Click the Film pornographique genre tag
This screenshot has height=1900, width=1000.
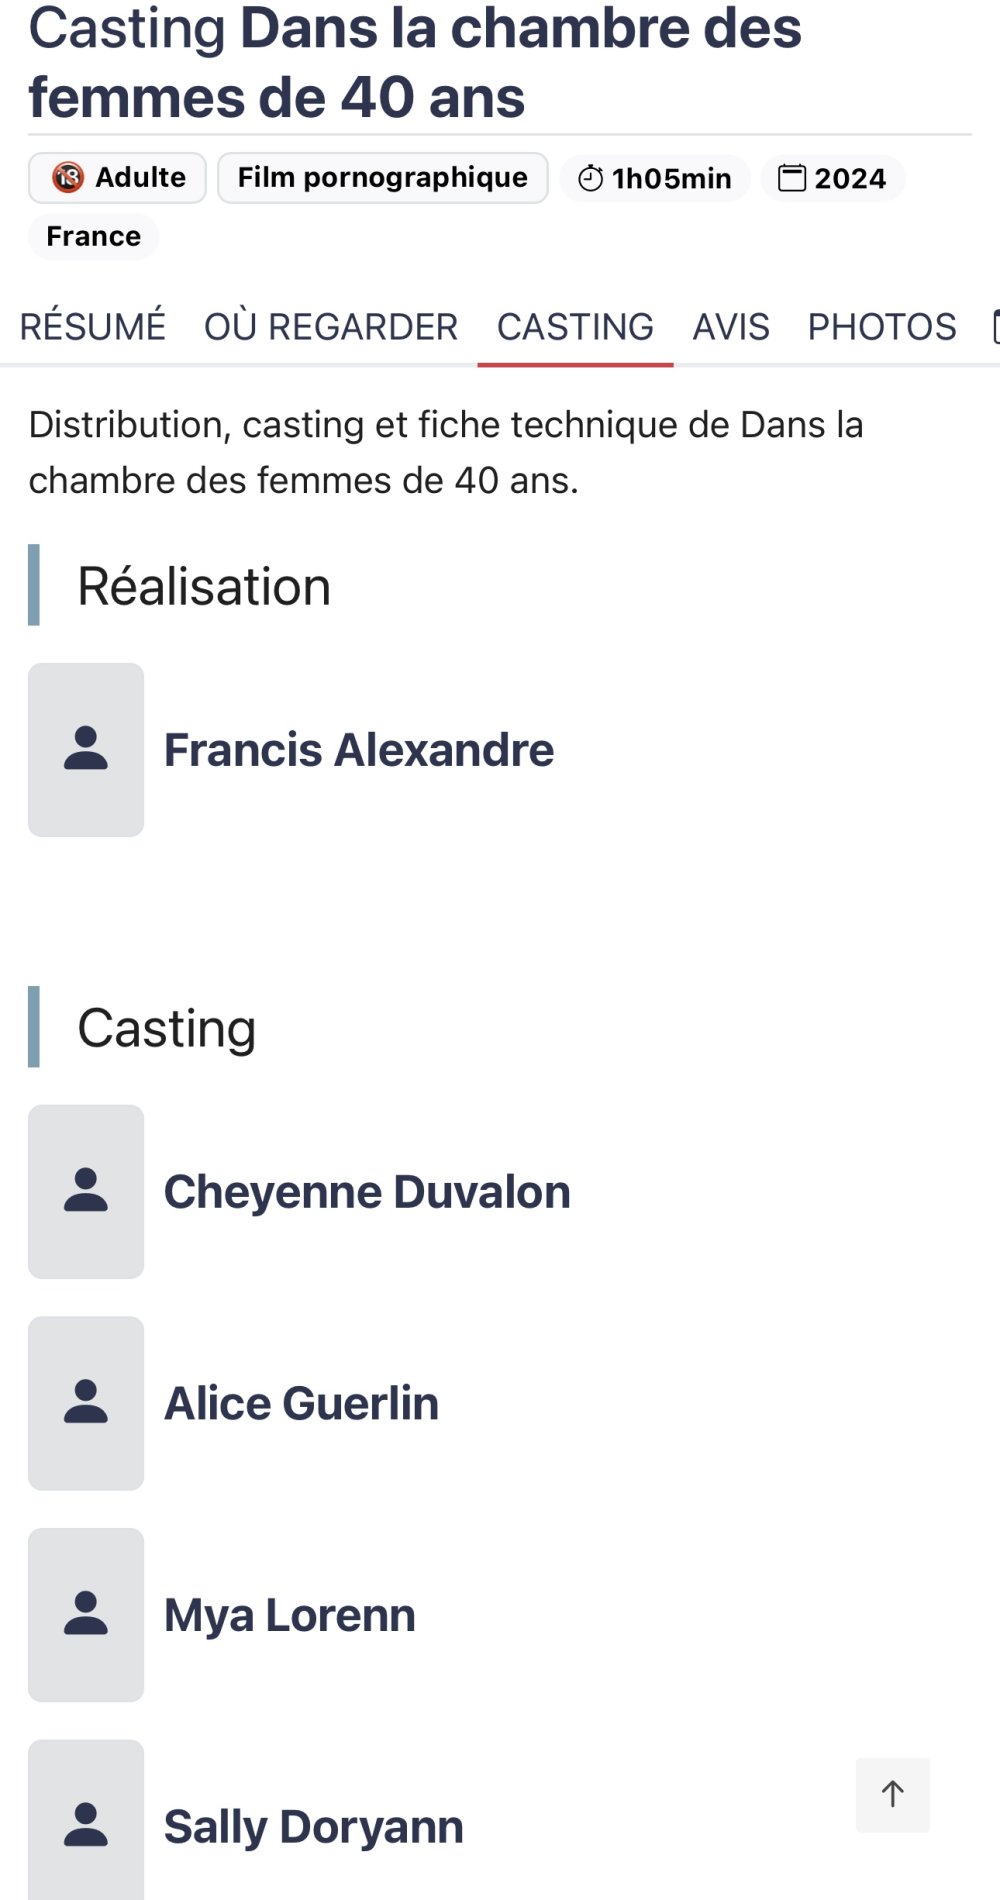[382, 178]
